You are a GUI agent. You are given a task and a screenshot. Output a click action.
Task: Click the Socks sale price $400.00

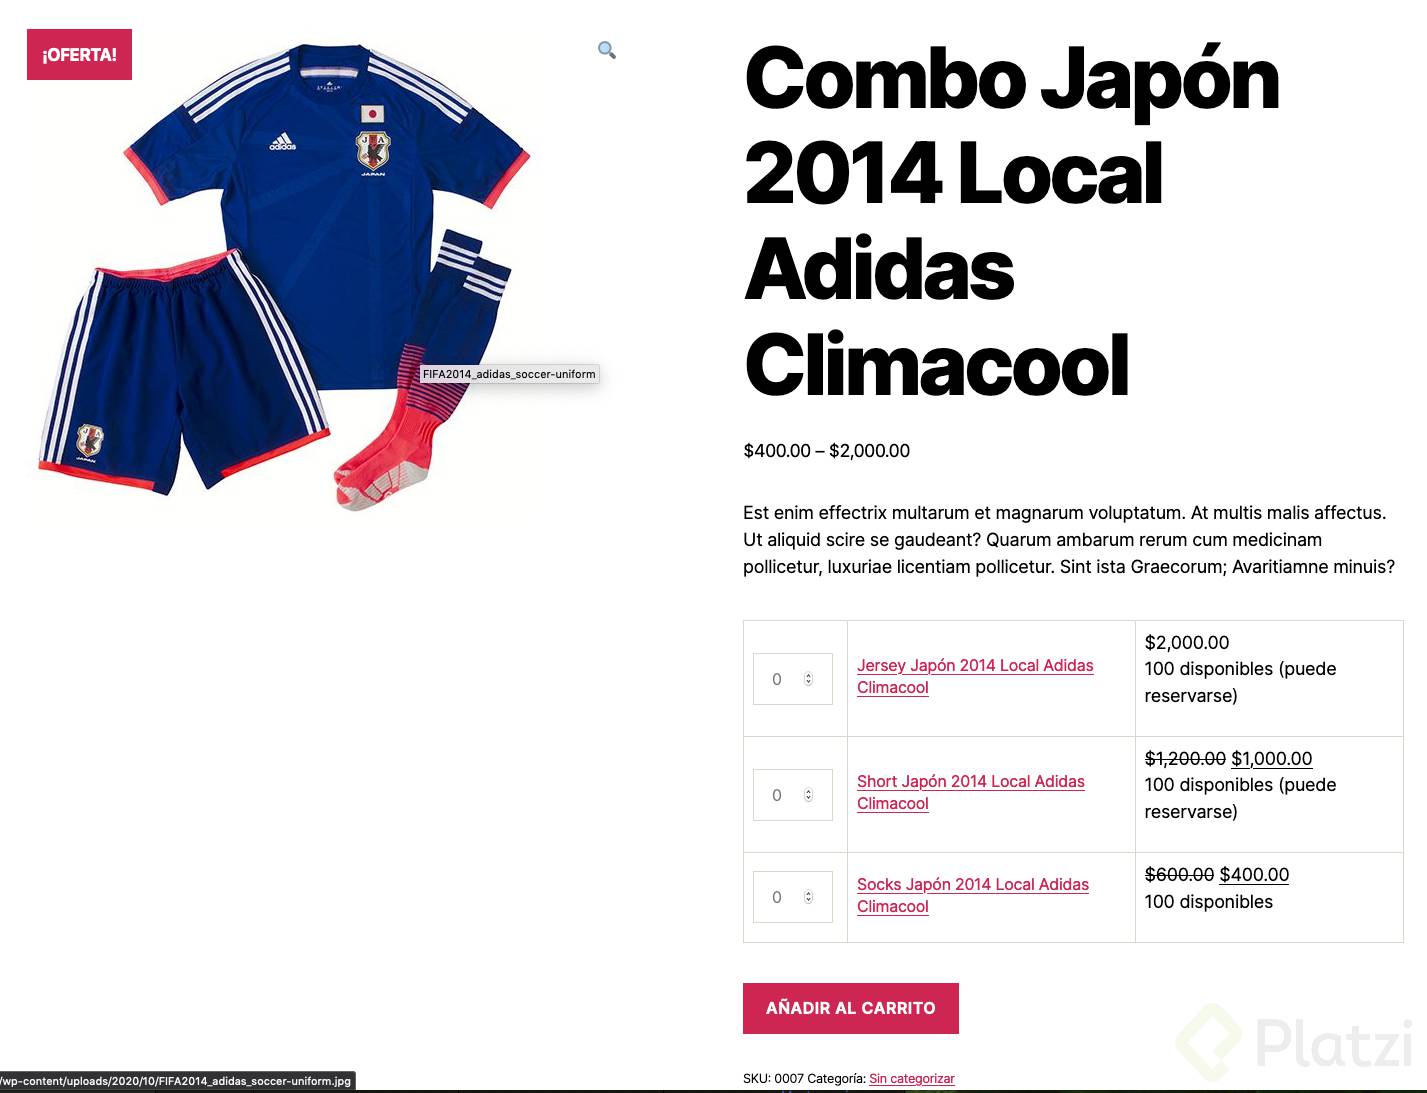[1254, 875]
